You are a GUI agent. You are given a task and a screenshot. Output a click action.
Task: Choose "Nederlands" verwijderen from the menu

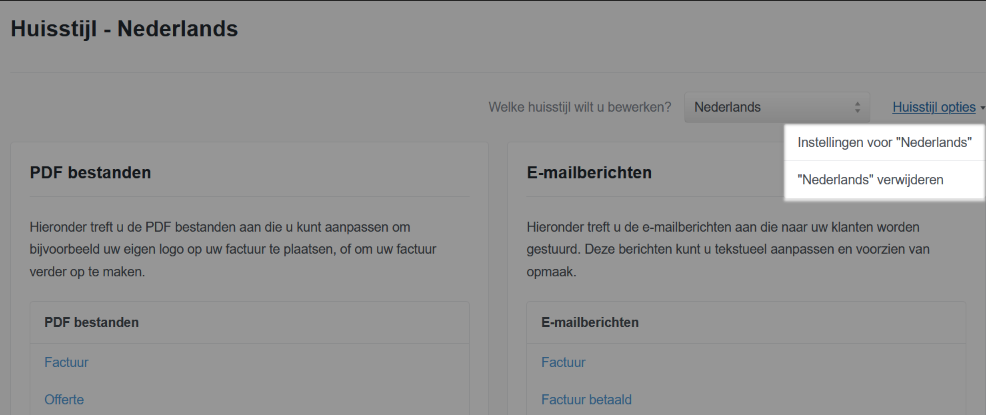pos(870,180)
